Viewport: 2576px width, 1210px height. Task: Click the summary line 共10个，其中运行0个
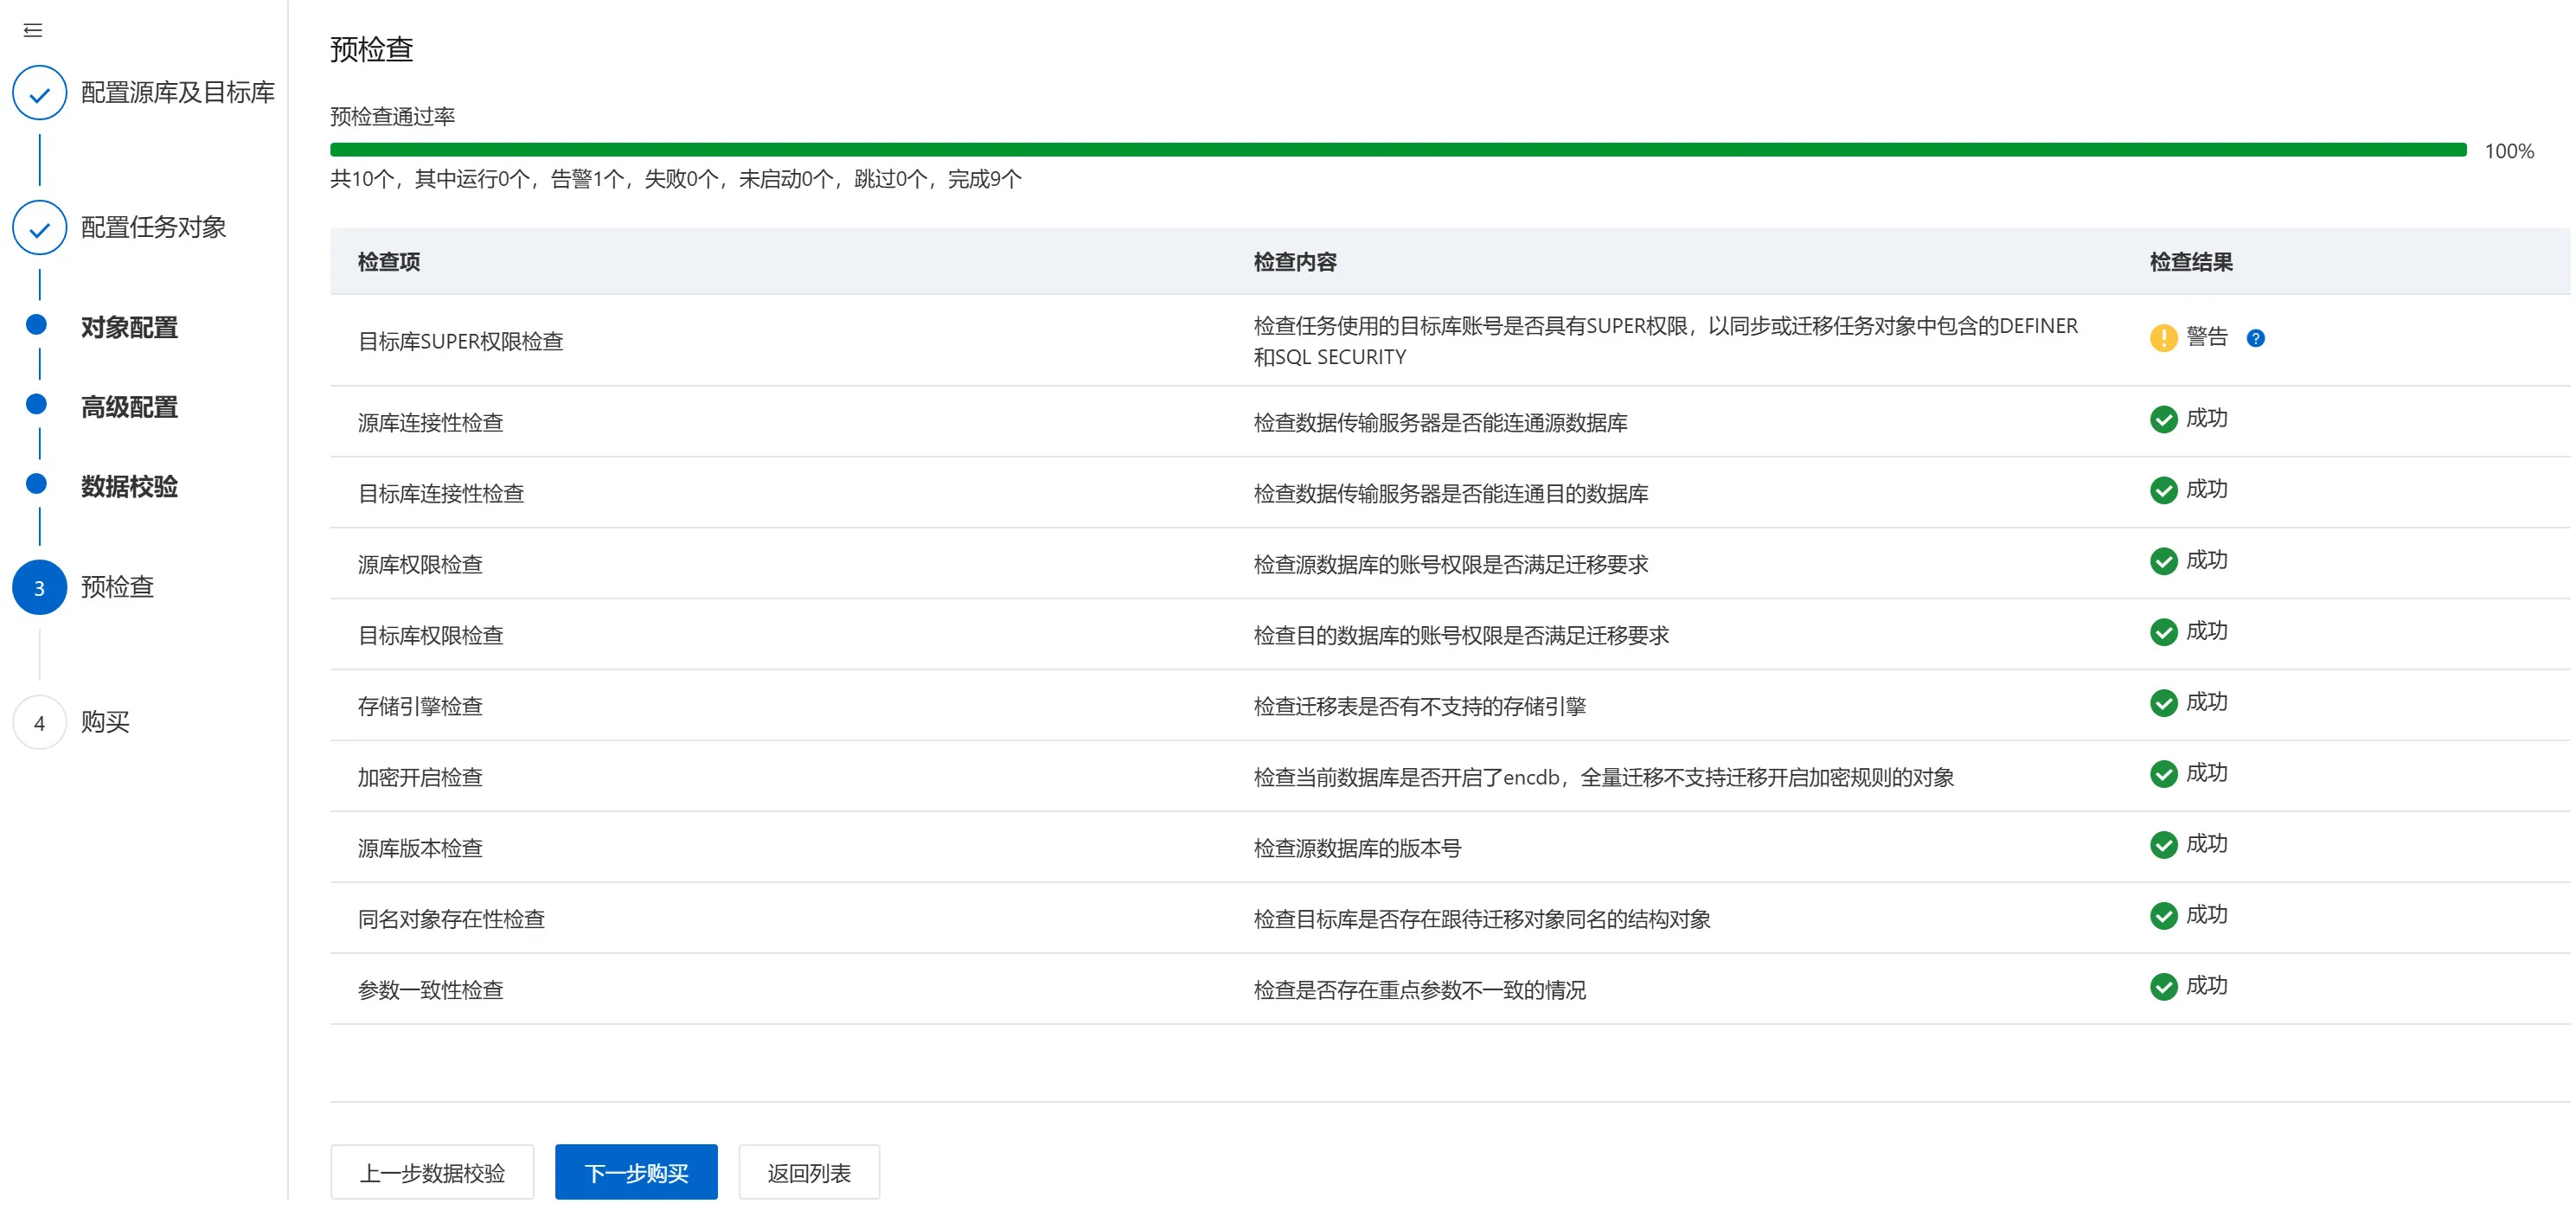(676, 179)
